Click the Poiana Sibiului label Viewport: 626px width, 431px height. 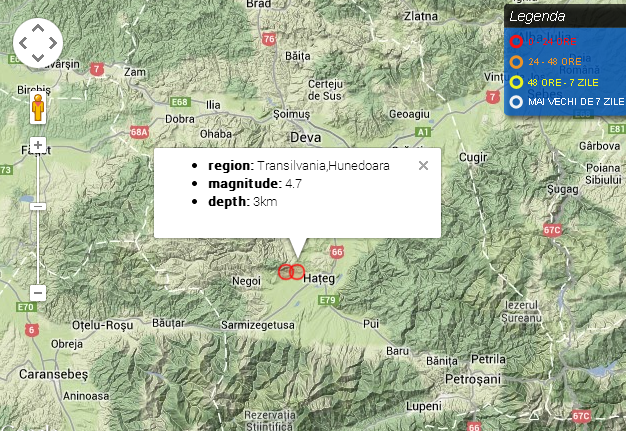603,174
